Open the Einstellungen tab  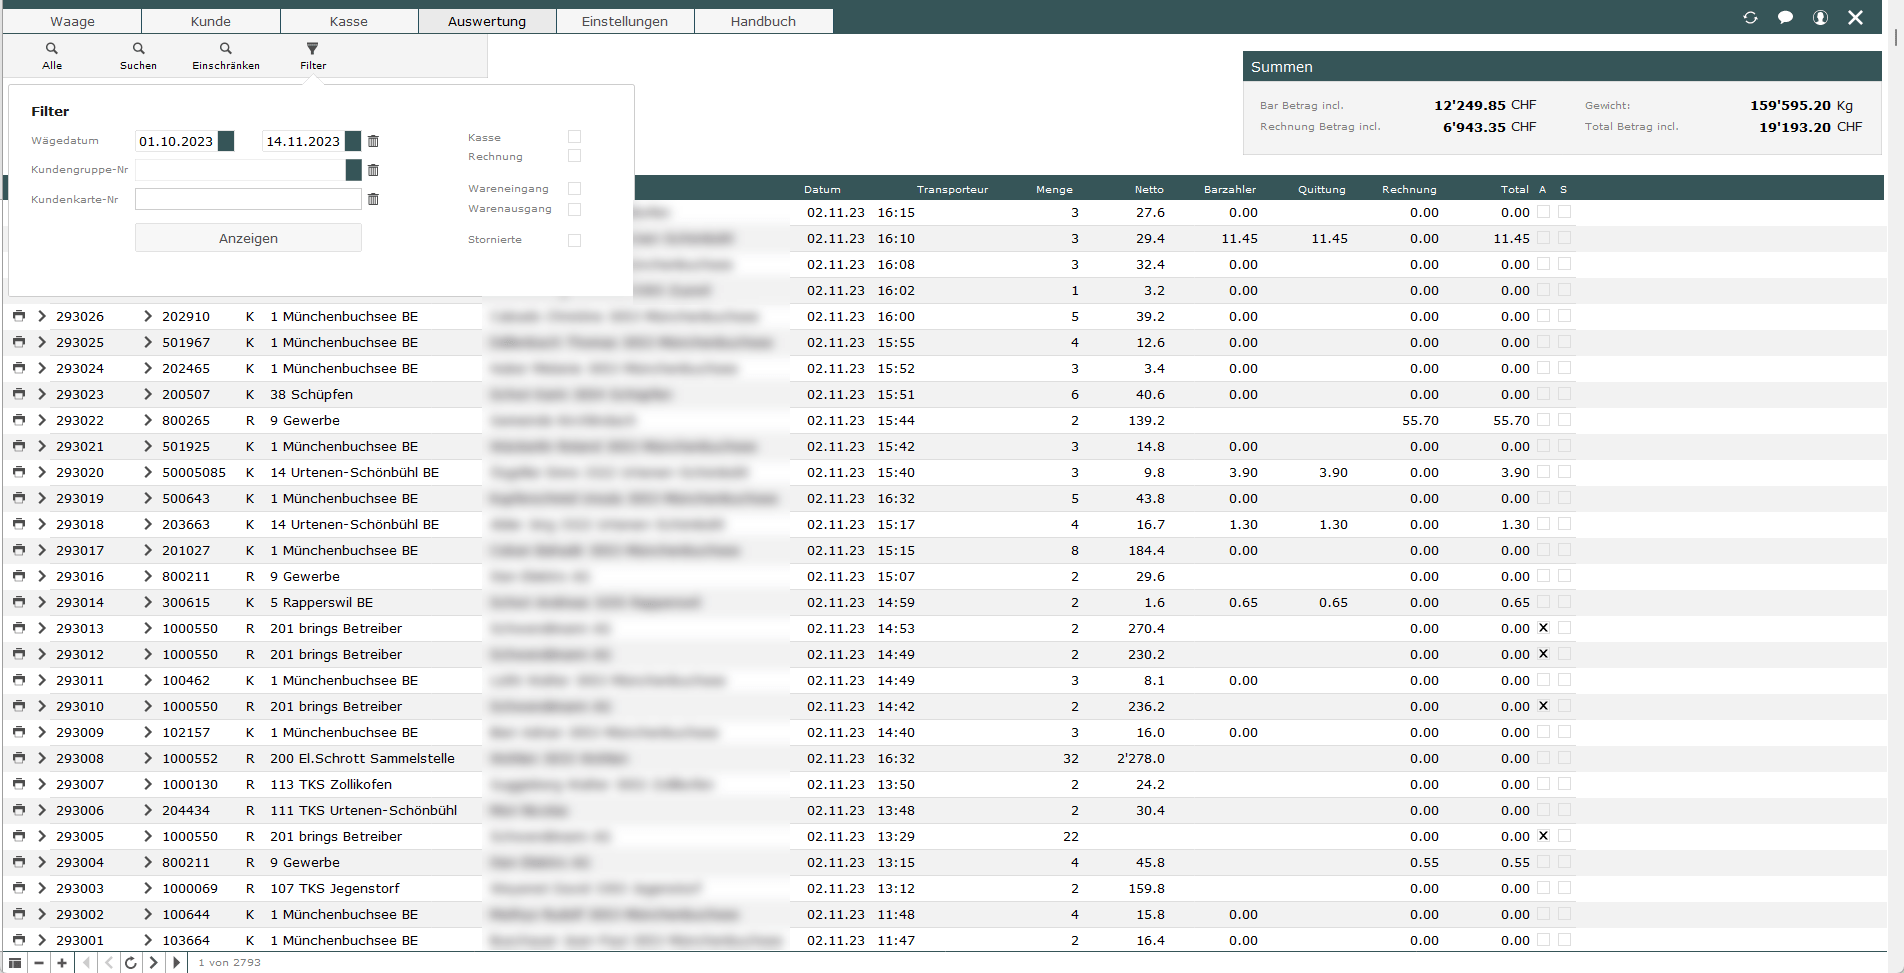(x=625, y=21)
